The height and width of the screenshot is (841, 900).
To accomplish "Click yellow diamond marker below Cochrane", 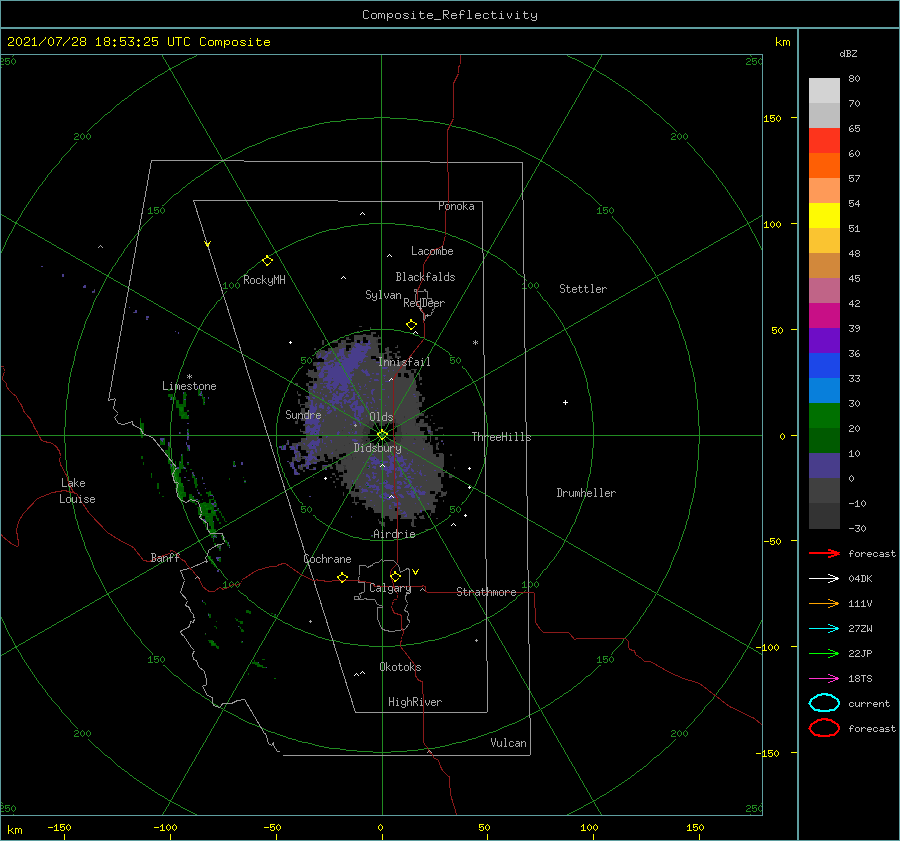I will [342, 578].
